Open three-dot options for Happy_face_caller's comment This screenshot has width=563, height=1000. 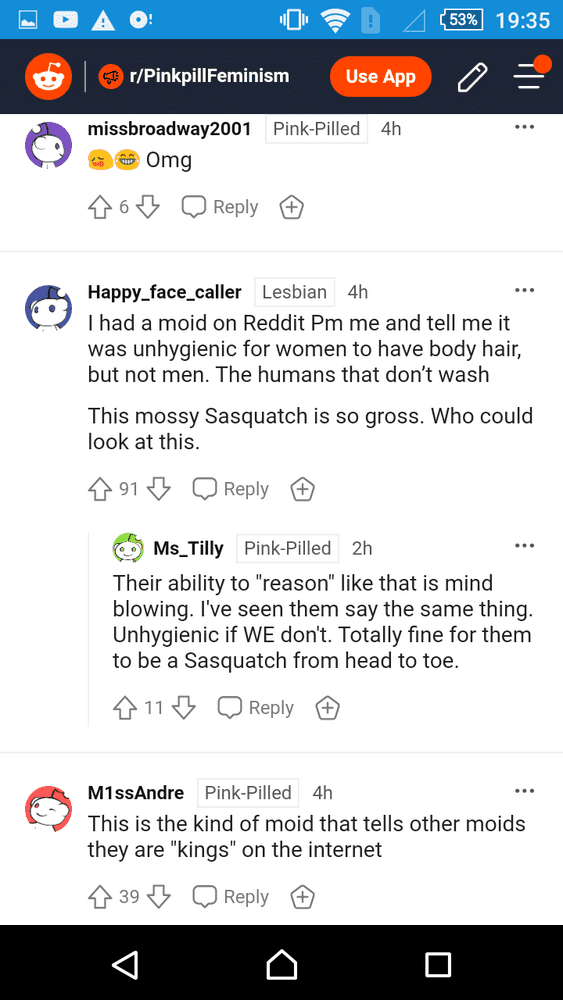tap(524, 291)
